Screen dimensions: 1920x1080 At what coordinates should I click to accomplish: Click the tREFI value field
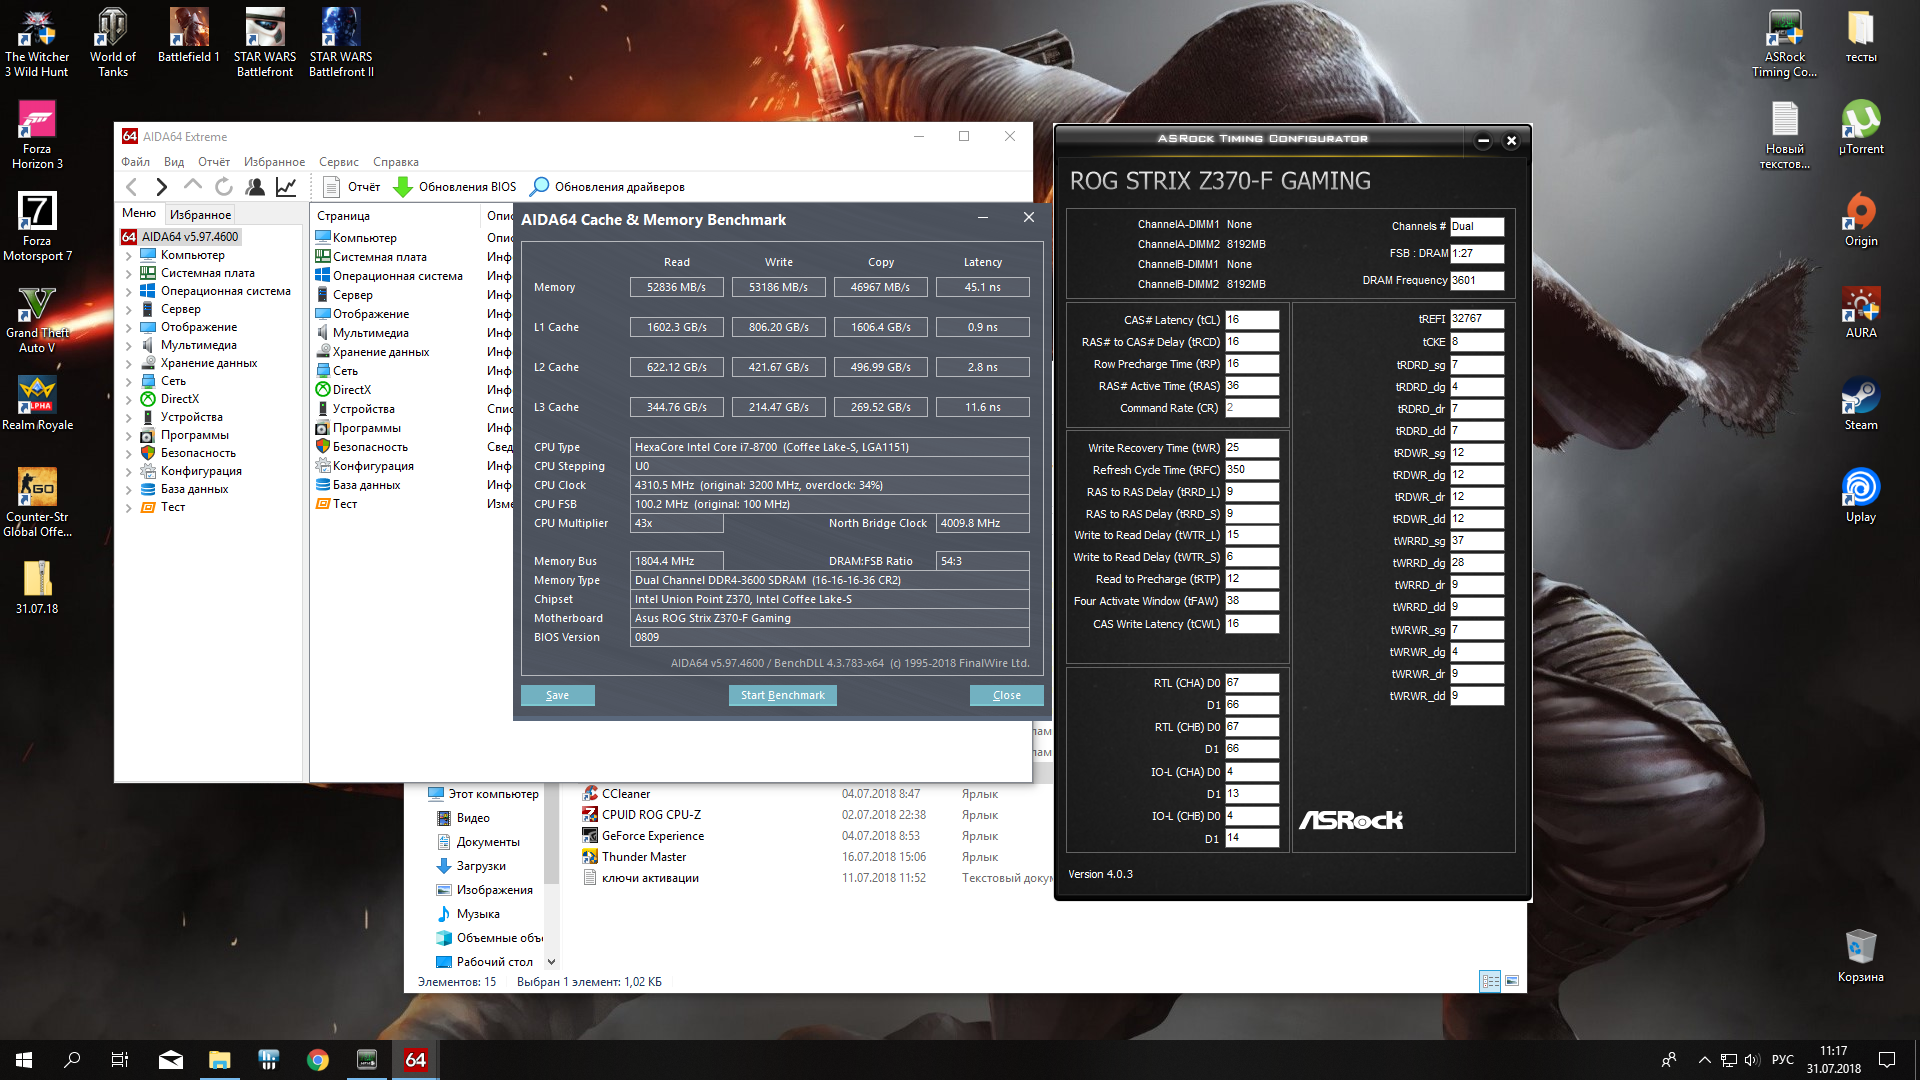point(1476,319)
